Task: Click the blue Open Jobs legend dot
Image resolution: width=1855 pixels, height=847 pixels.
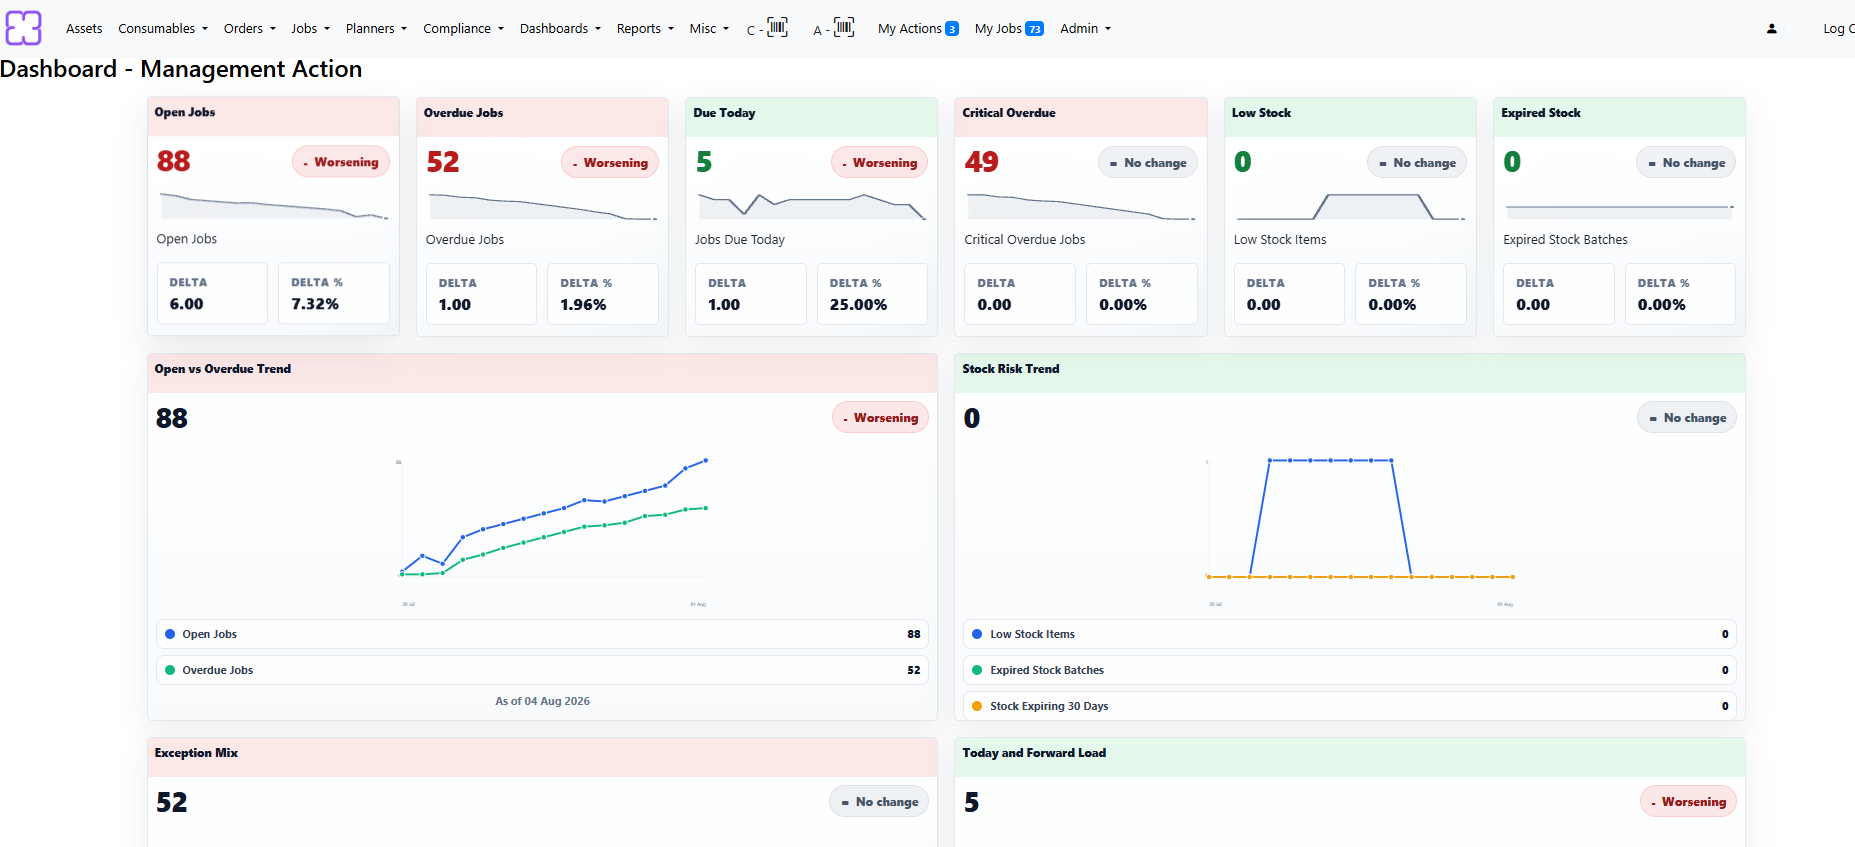Action: pos(170,634)
